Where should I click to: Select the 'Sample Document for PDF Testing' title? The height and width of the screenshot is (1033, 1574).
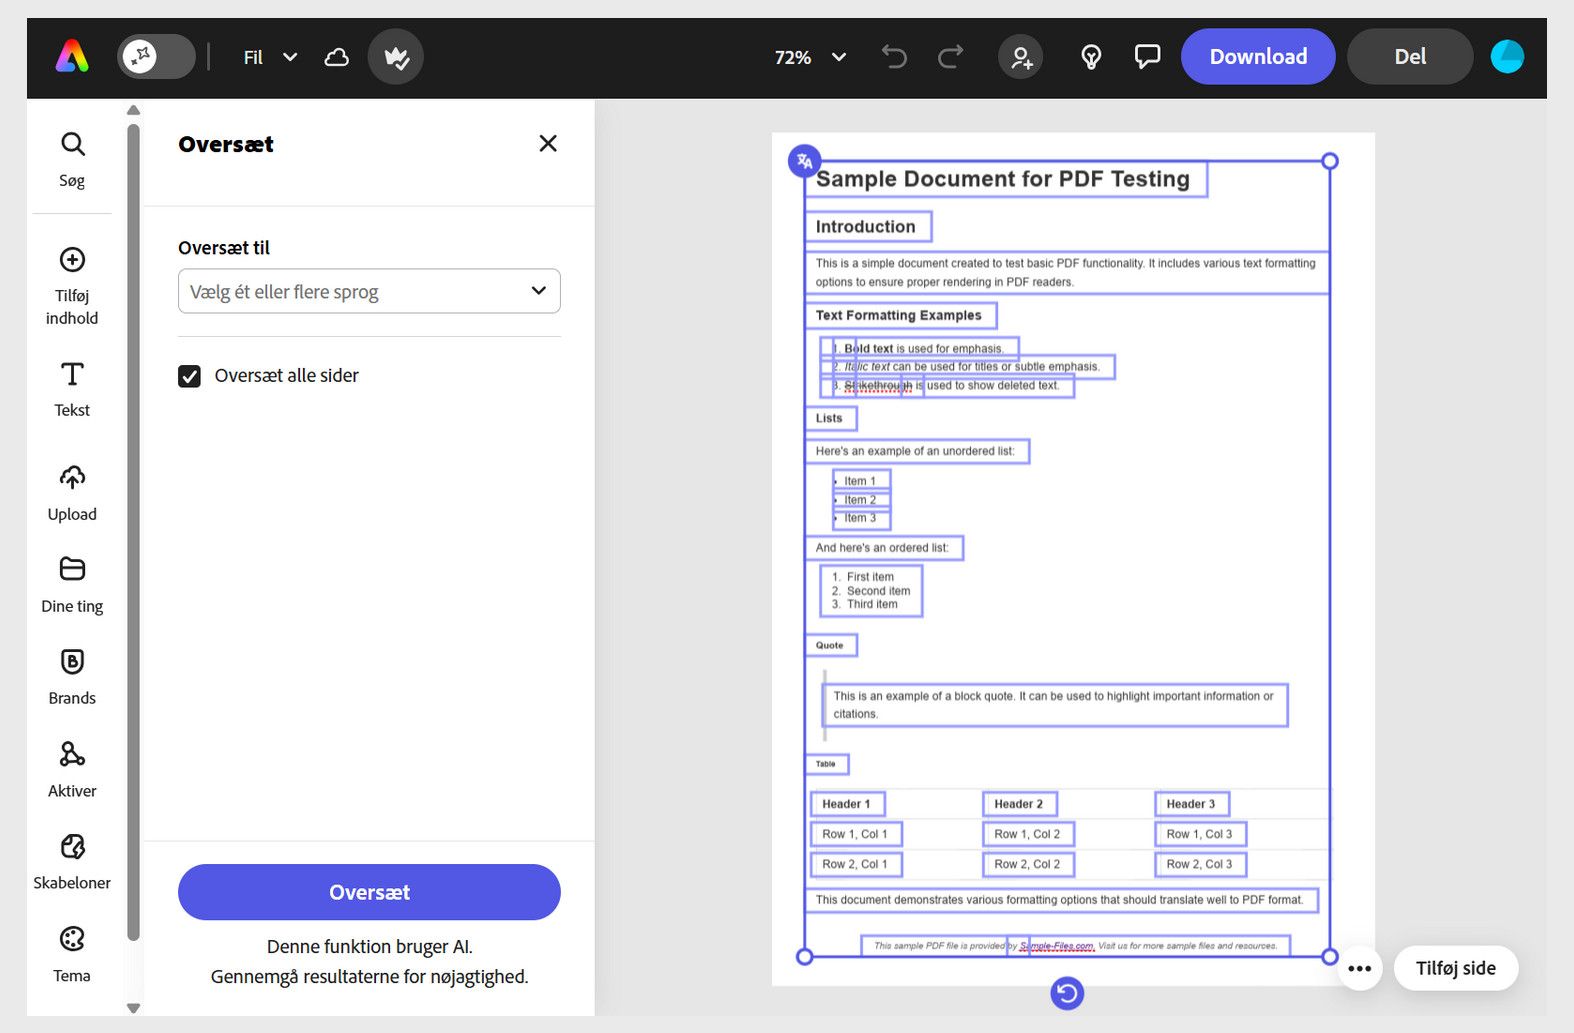(1007, 179)
